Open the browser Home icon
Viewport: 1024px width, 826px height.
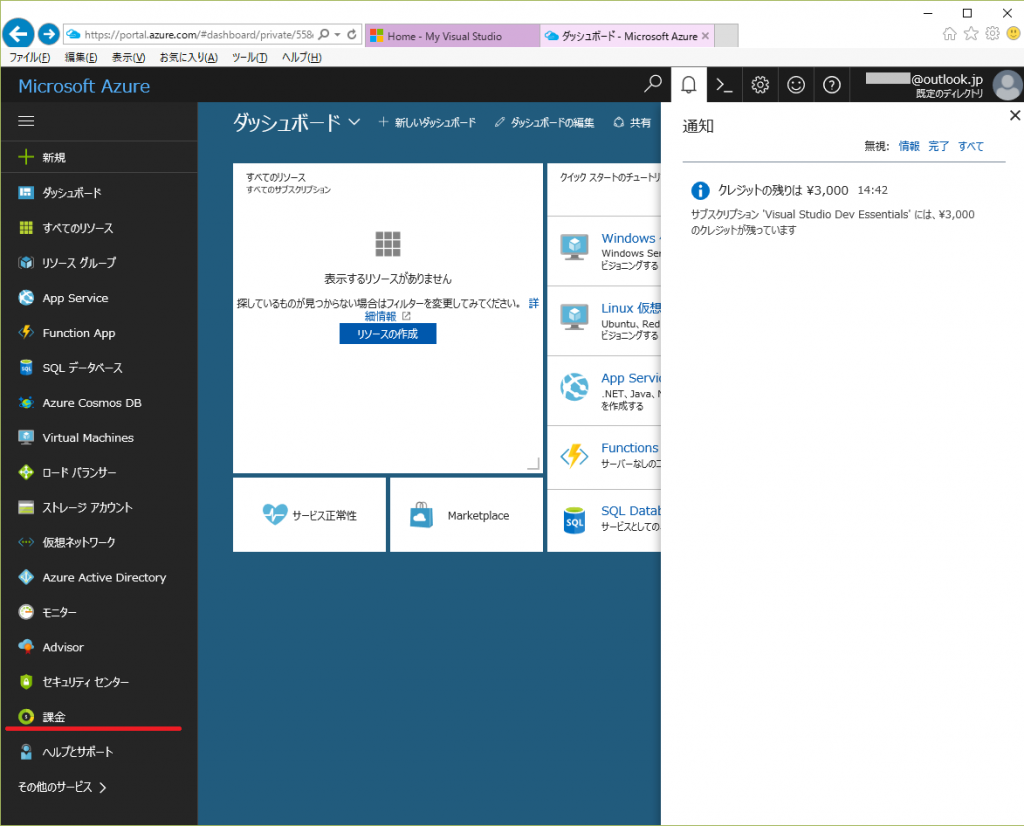tap(950, 34)
